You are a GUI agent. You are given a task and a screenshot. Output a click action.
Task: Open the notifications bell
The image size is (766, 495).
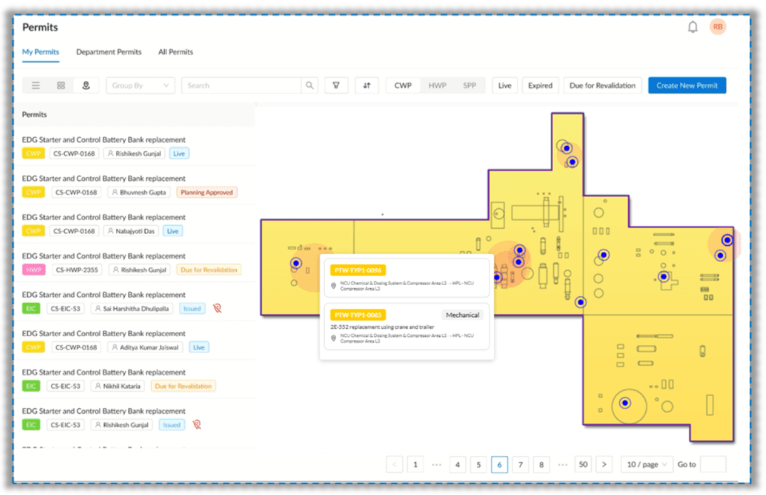[692, 27]
